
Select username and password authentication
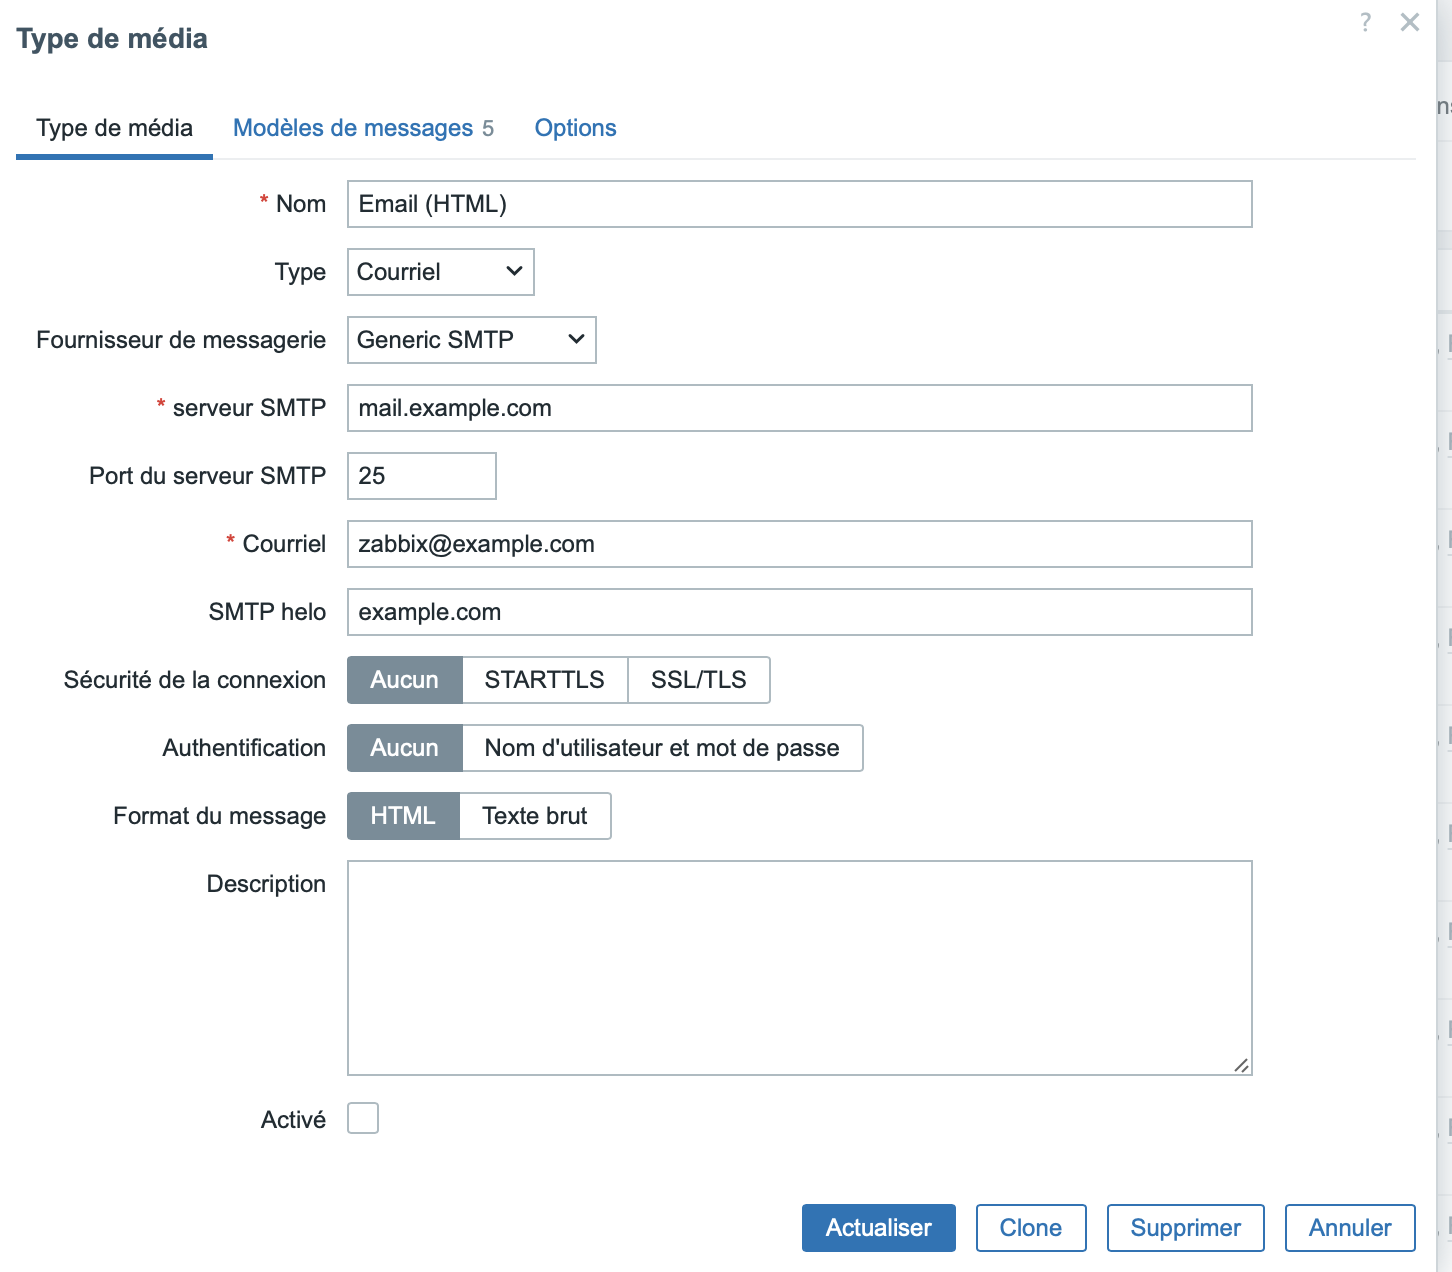[x=661, y=748]
